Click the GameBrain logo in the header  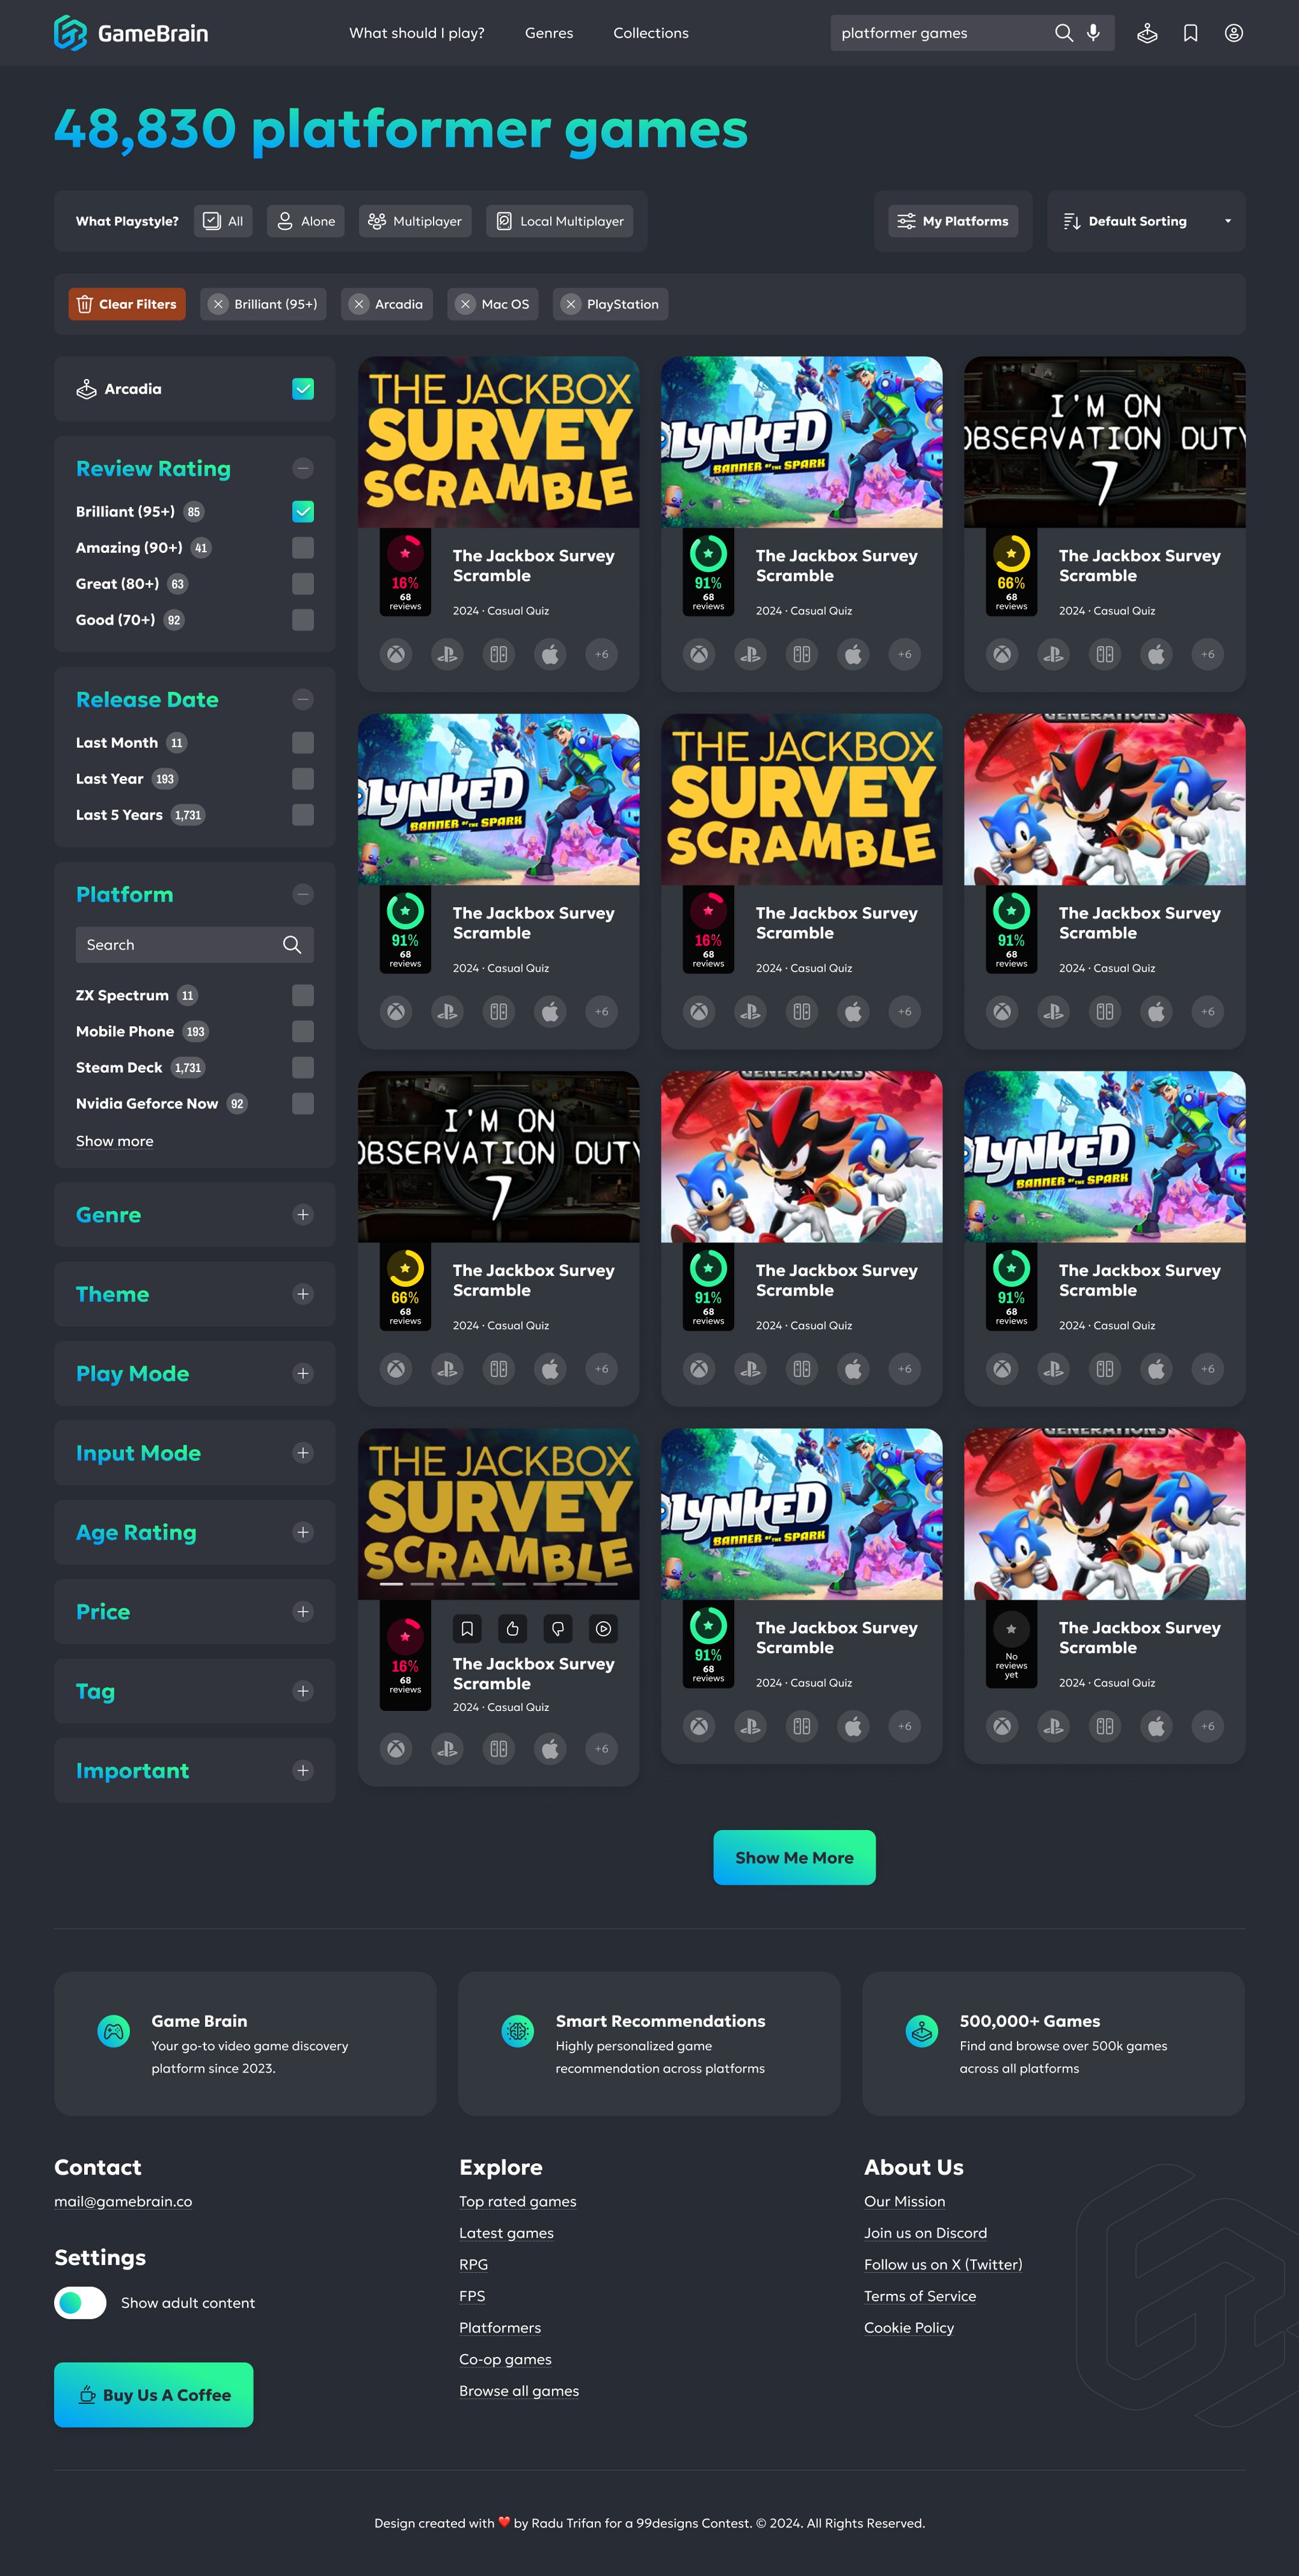tap(131, 33)
